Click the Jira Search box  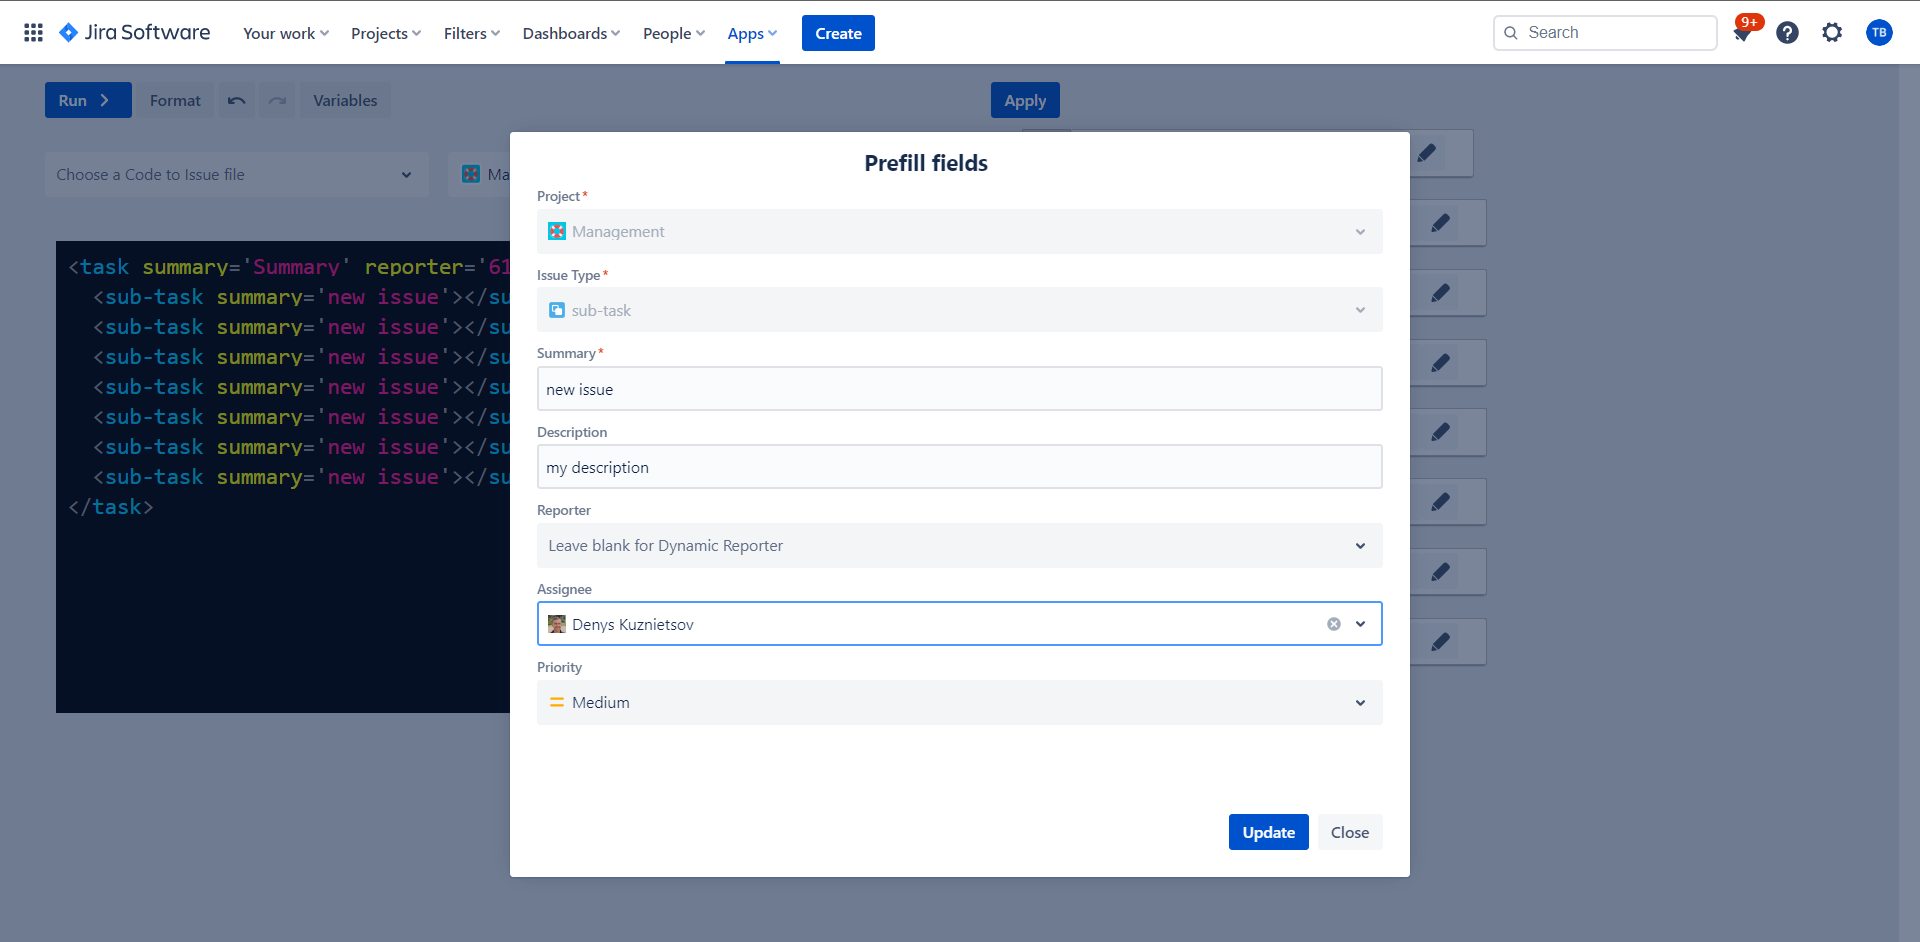pos(1605,33)
